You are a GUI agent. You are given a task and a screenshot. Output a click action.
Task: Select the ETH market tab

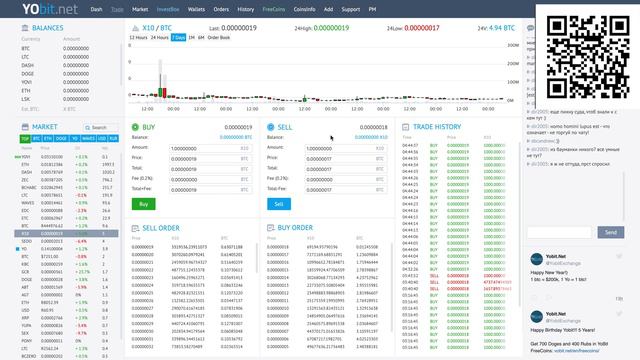48,139
